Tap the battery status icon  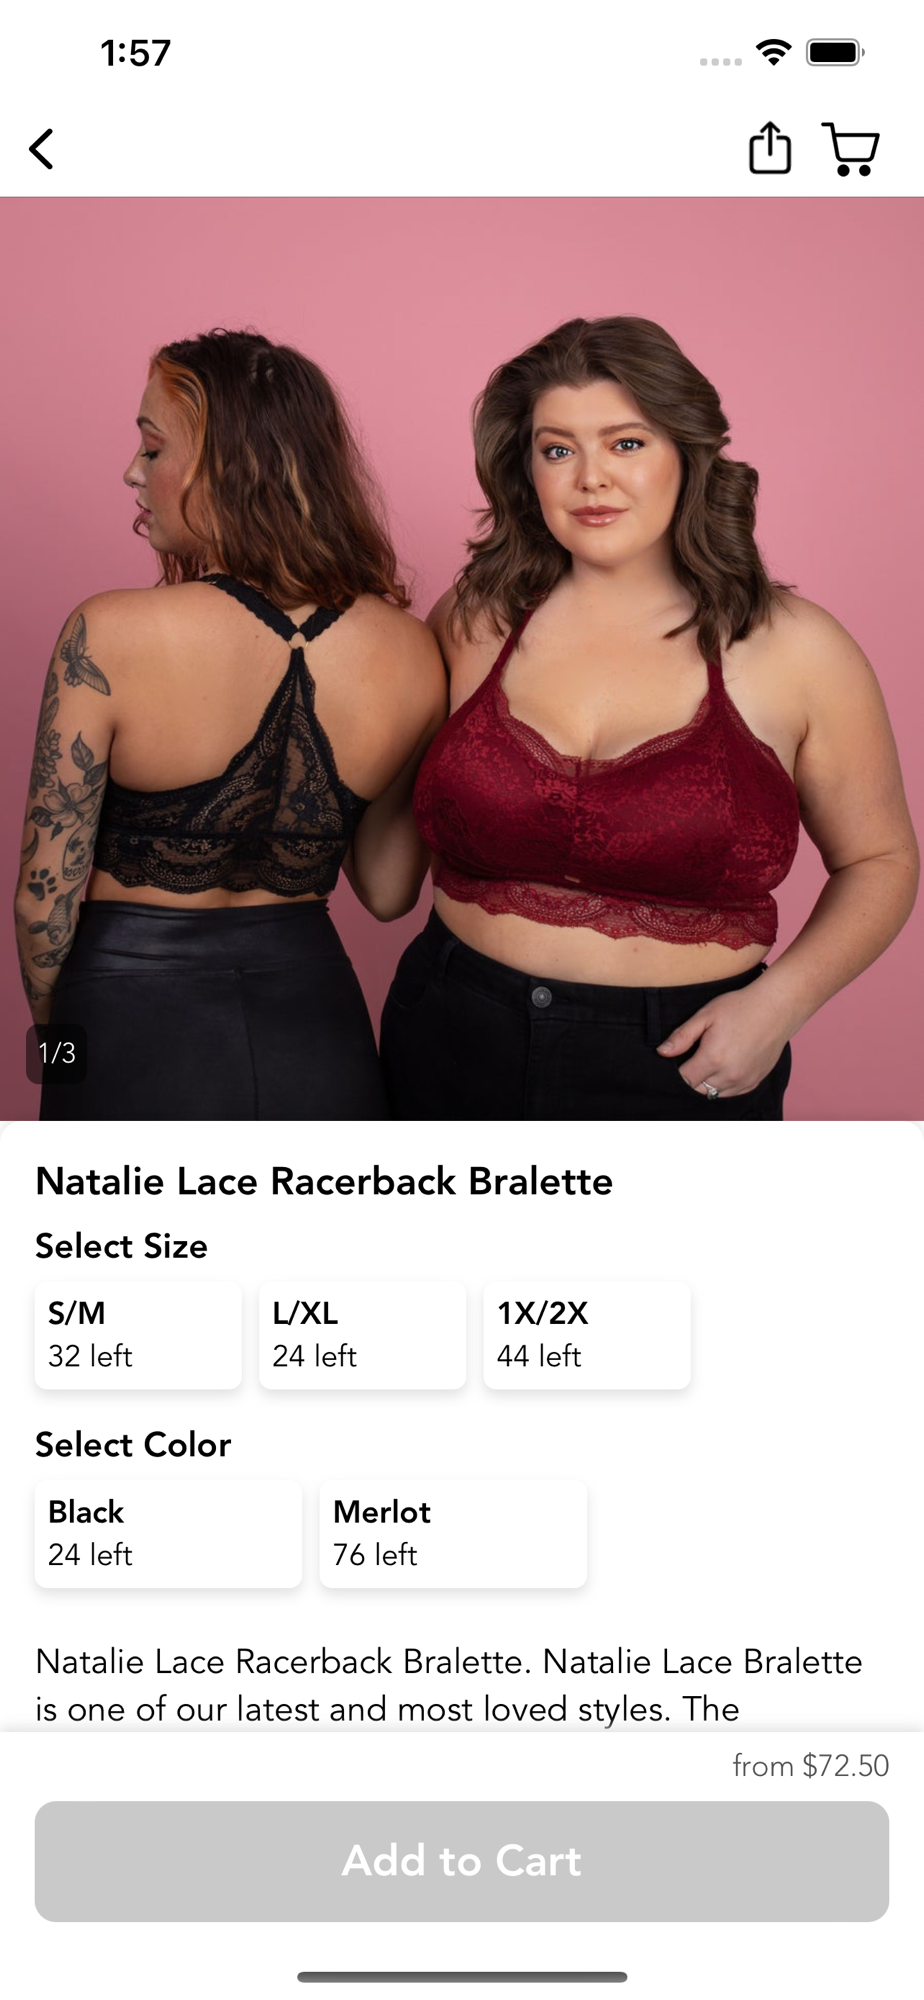(x=836, y=52)
